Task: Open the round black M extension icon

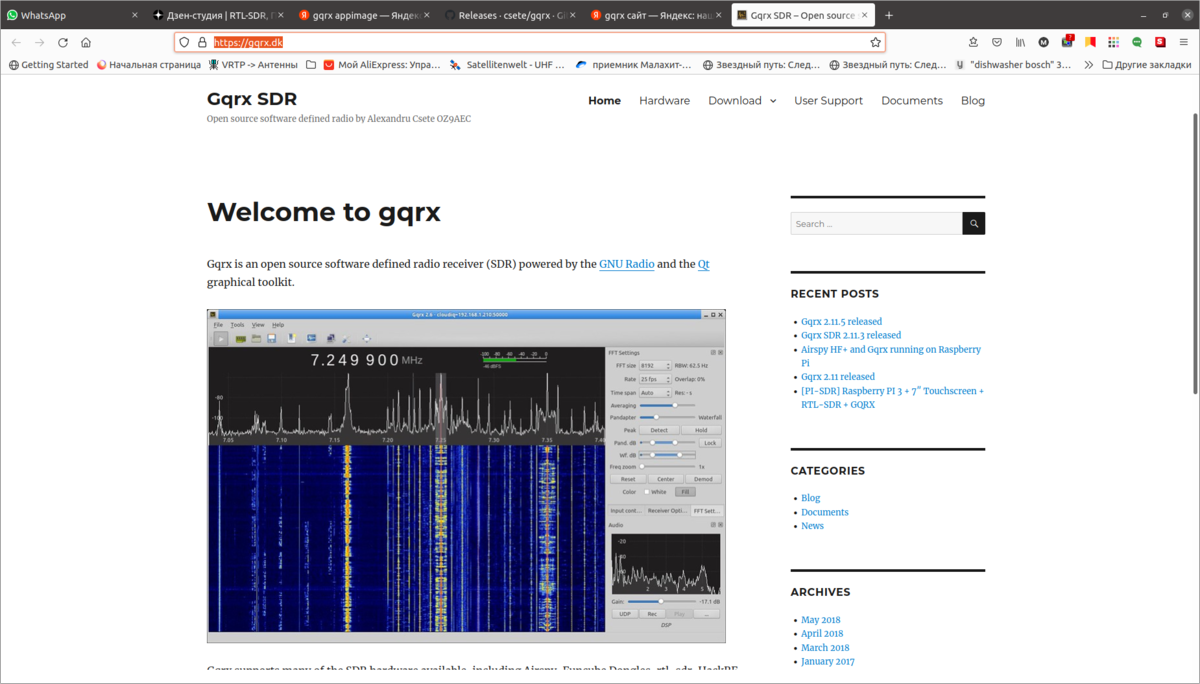Action: tap(1044, 42)
